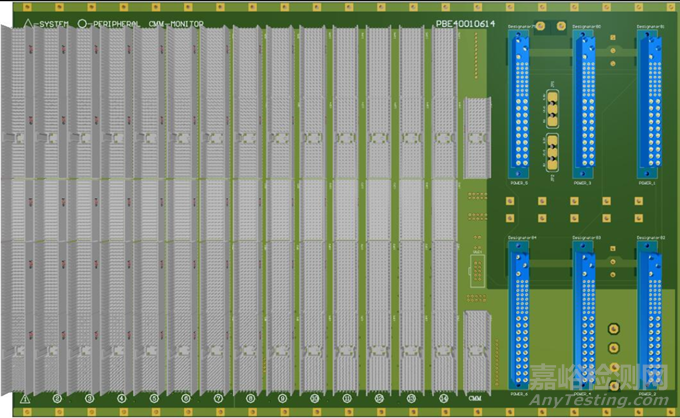Click the POWER_3 blue connector
680x418 pixels.
(x=584, y=103)
